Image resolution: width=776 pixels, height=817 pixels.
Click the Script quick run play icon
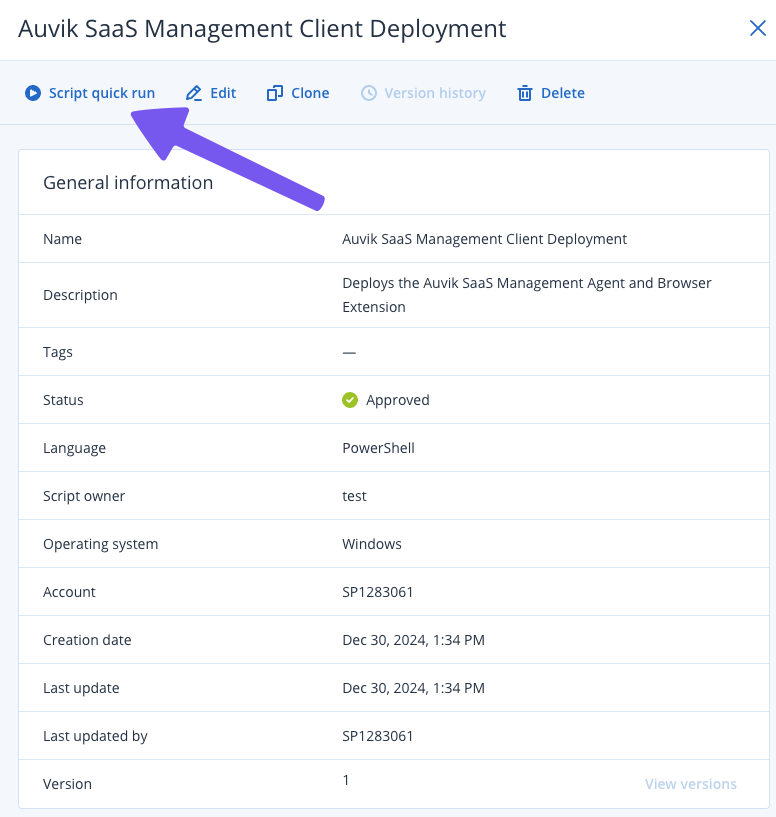33,93
